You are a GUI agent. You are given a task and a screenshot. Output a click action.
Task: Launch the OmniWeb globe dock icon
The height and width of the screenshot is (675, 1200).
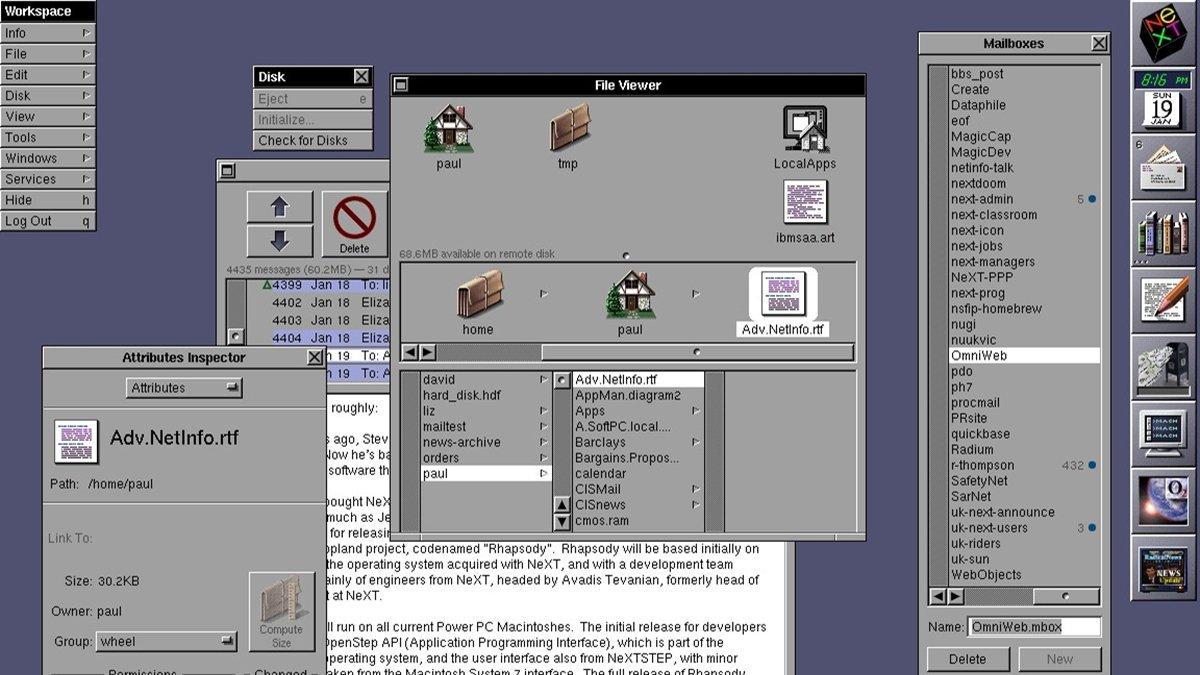[1163, 501]
